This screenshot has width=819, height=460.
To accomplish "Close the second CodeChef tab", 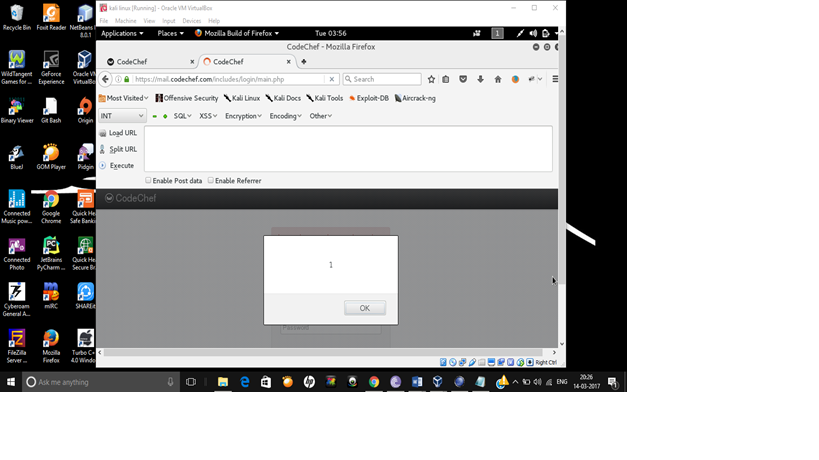I will [x=288, y=62].
